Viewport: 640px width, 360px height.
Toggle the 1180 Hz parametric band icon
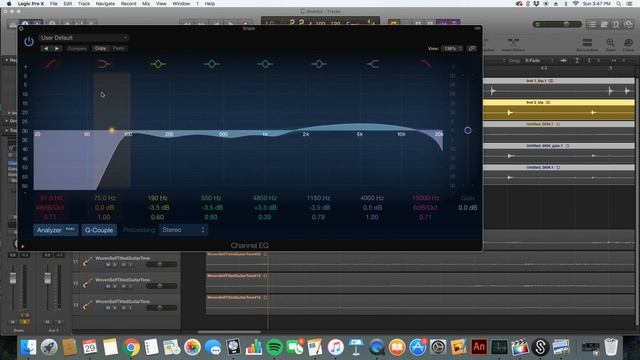pyautogui.click(x=319, y=64)
